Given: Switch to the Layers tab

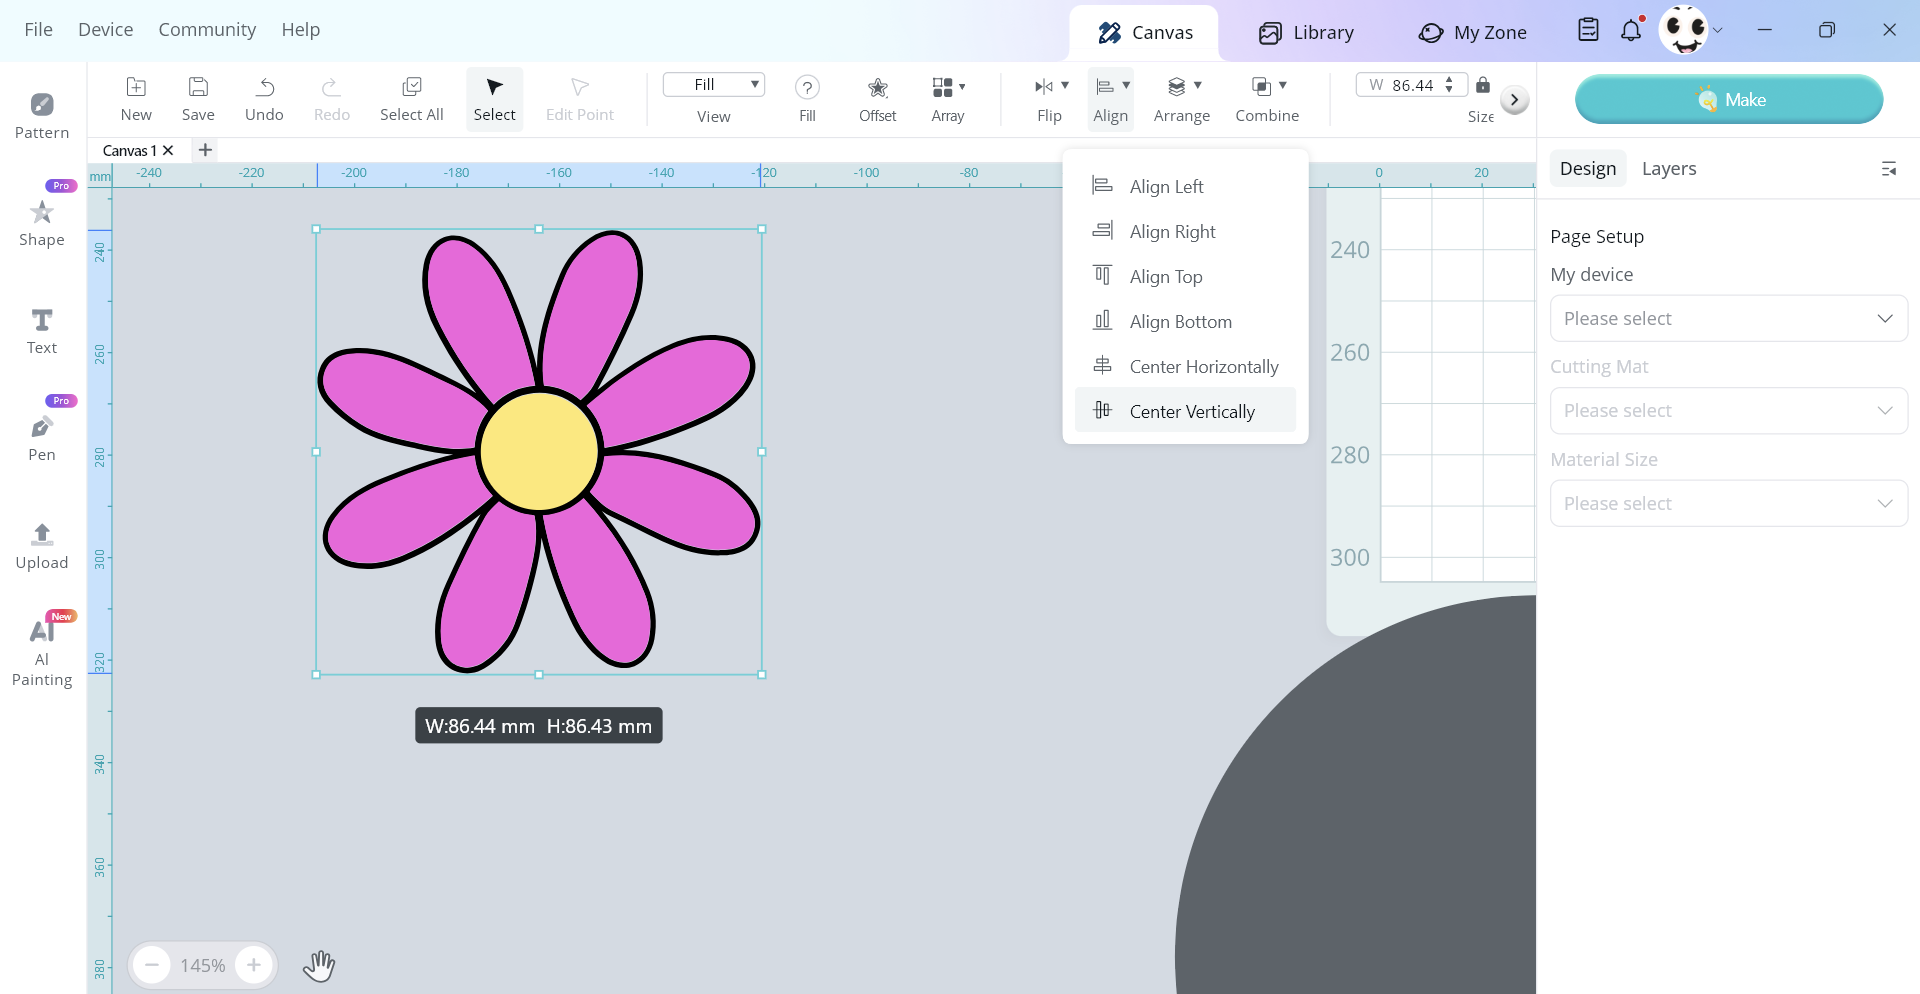Looking at the screenshot, I should [1669, 169].
